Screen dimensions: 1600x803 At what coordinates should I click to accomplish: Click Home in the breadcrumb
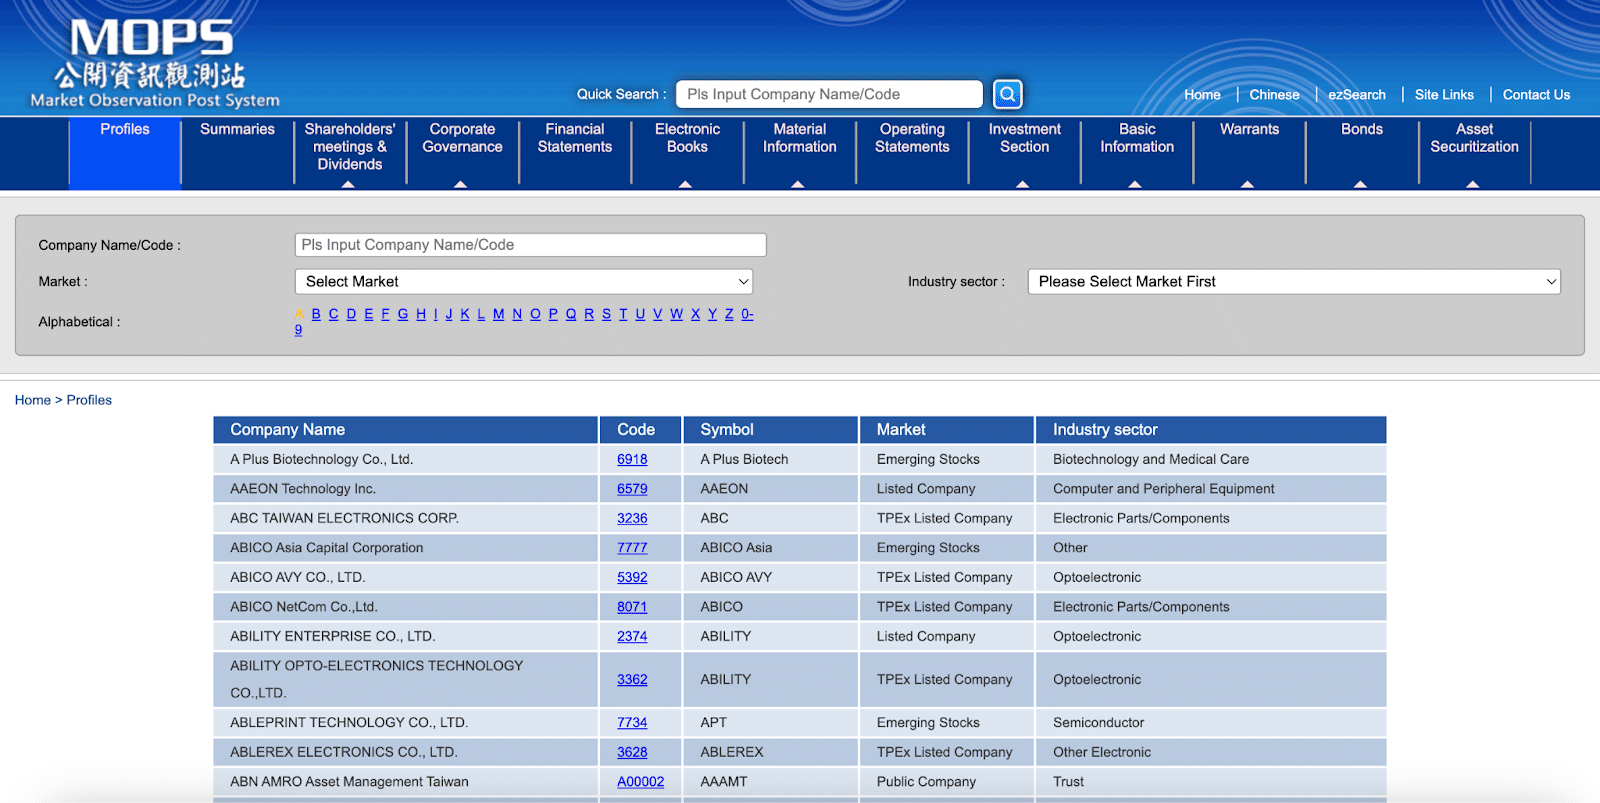point(32,400)
